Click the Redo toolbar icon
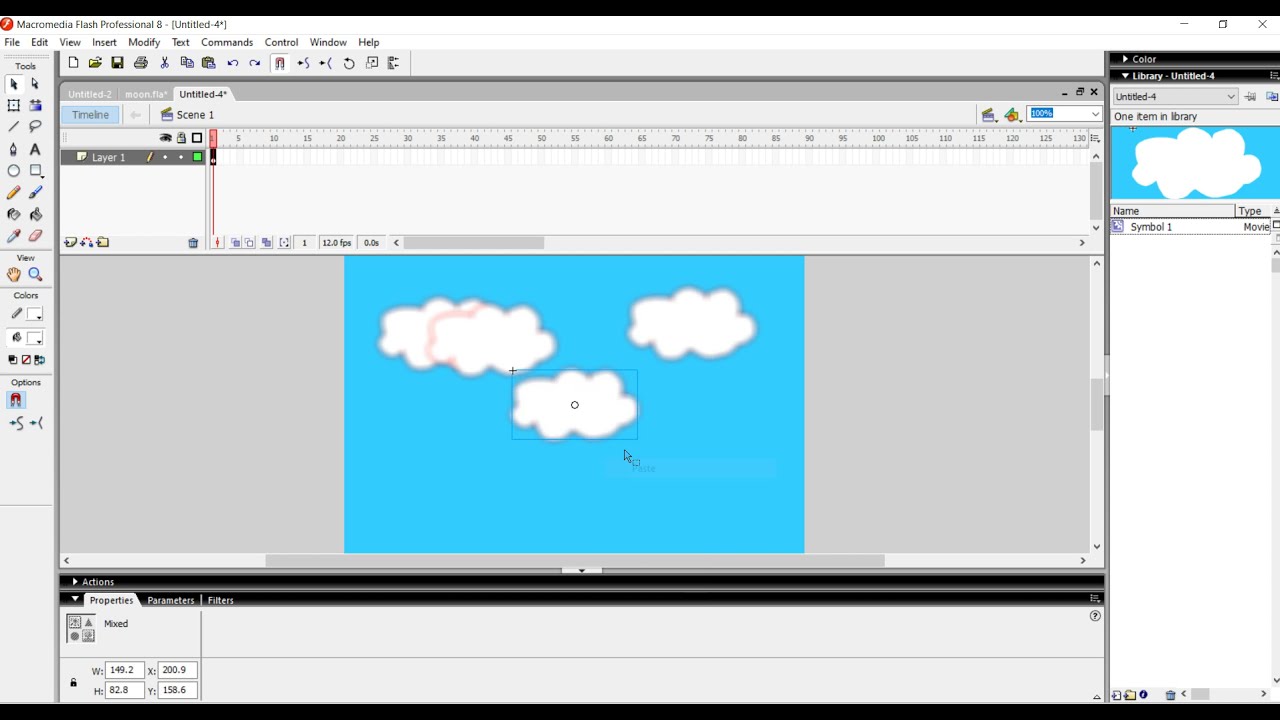Screen dimensions: 1280x720 [255, 63]
